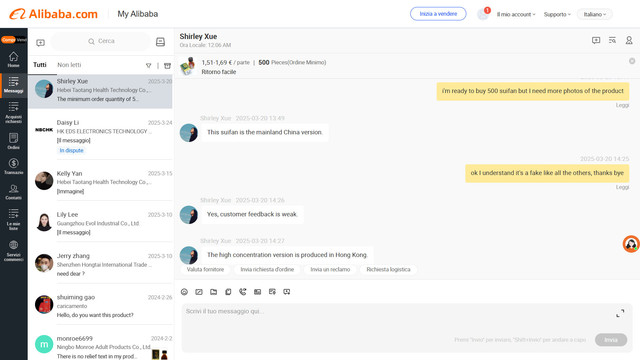Viewport: 640px width, 360px height.
Task: Open the floating customer service avatar
Action: 631,244
